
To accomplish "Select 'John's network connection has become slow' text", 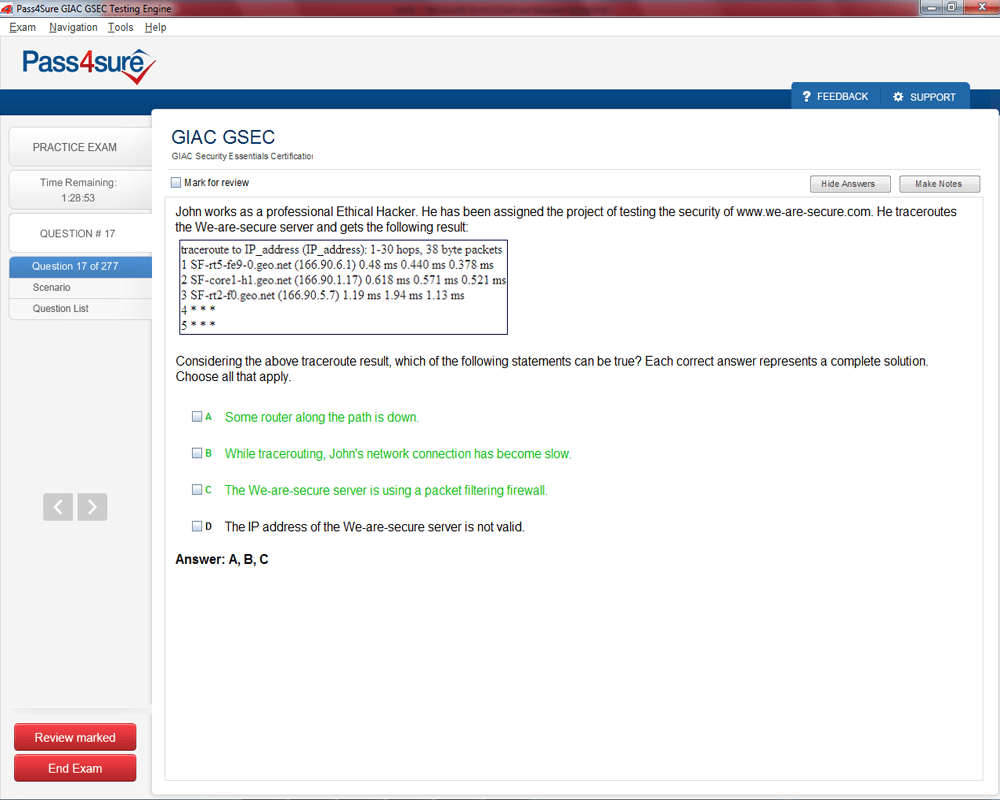I will pyautogui.click(x=449, y=454).
